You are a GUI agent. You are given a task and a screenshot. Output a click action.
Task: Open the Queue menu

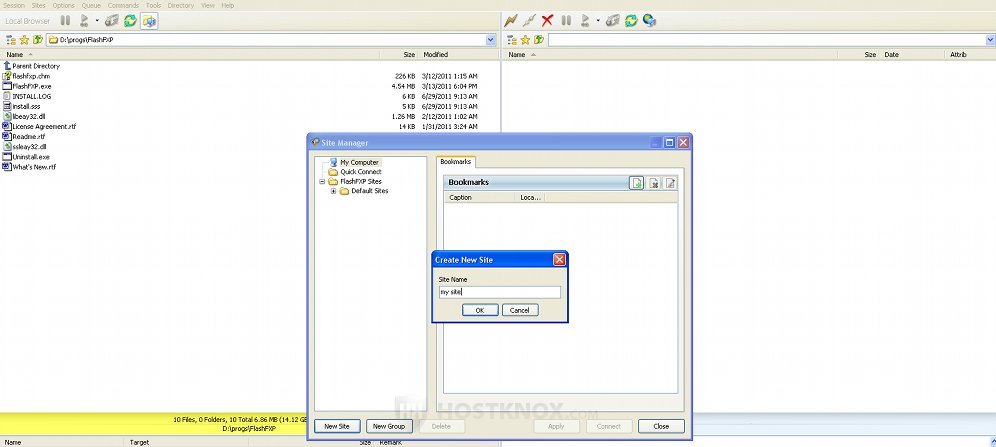(x=91, y=5)
